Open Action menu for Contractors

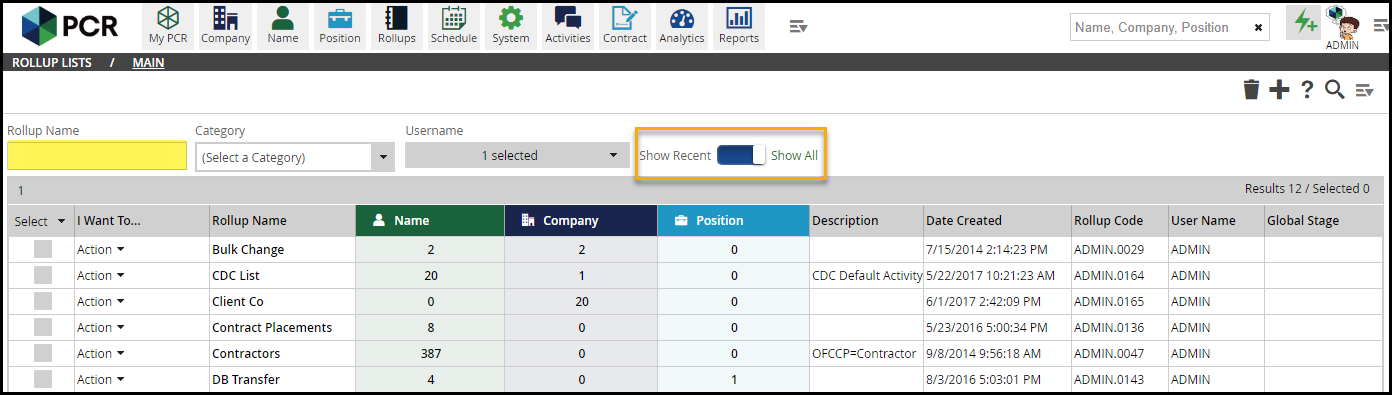pyautogui.click(x=101, y=354)
